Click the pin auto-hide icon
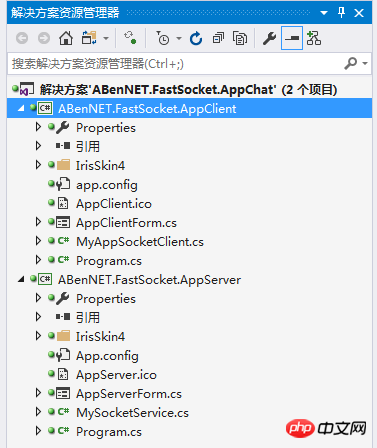Screen dimensions: 377x448 coord(341,13)
